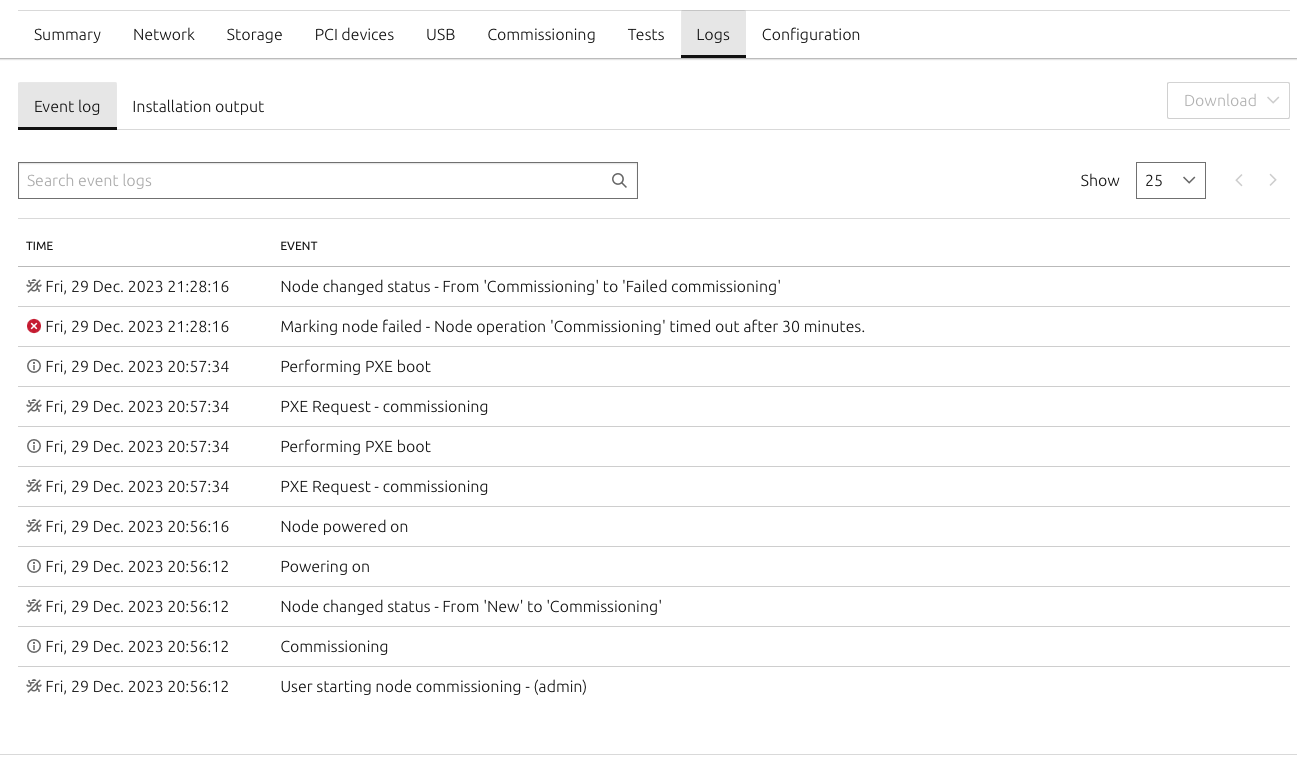Click the red error icon on timed out event
1297x764 pixels.
point(34,326)
